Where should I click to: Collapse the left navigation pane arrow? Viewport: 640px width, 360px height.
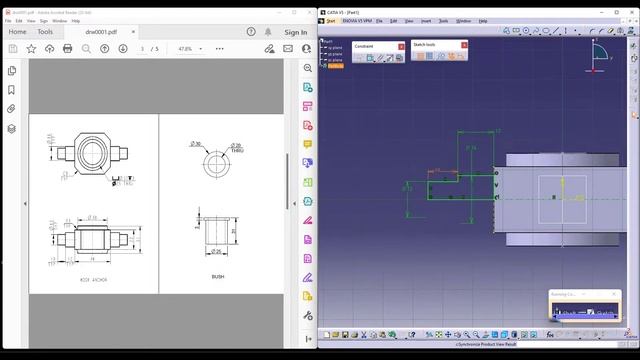(25, 203)
